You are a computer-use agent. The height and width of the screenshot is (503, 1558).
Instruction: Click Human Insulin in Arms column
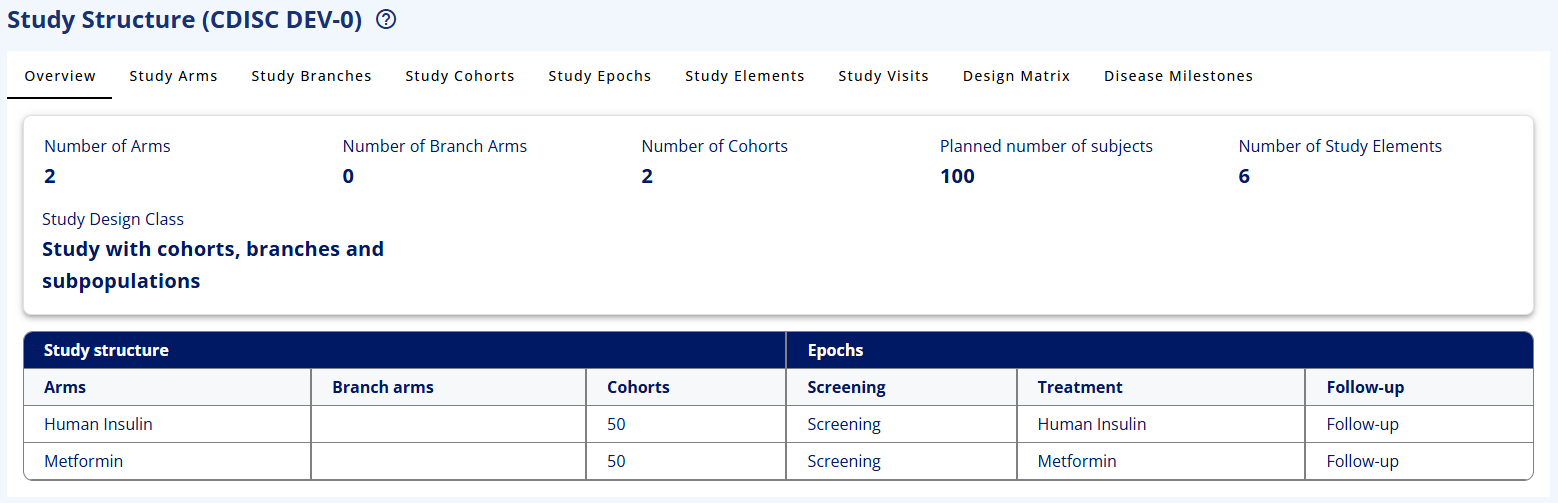click(98, 424)
